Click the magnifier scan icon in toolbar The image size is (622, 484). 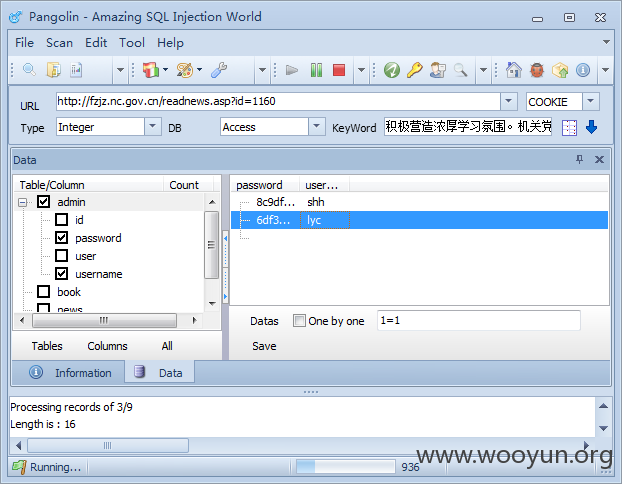tap(29, 70)
